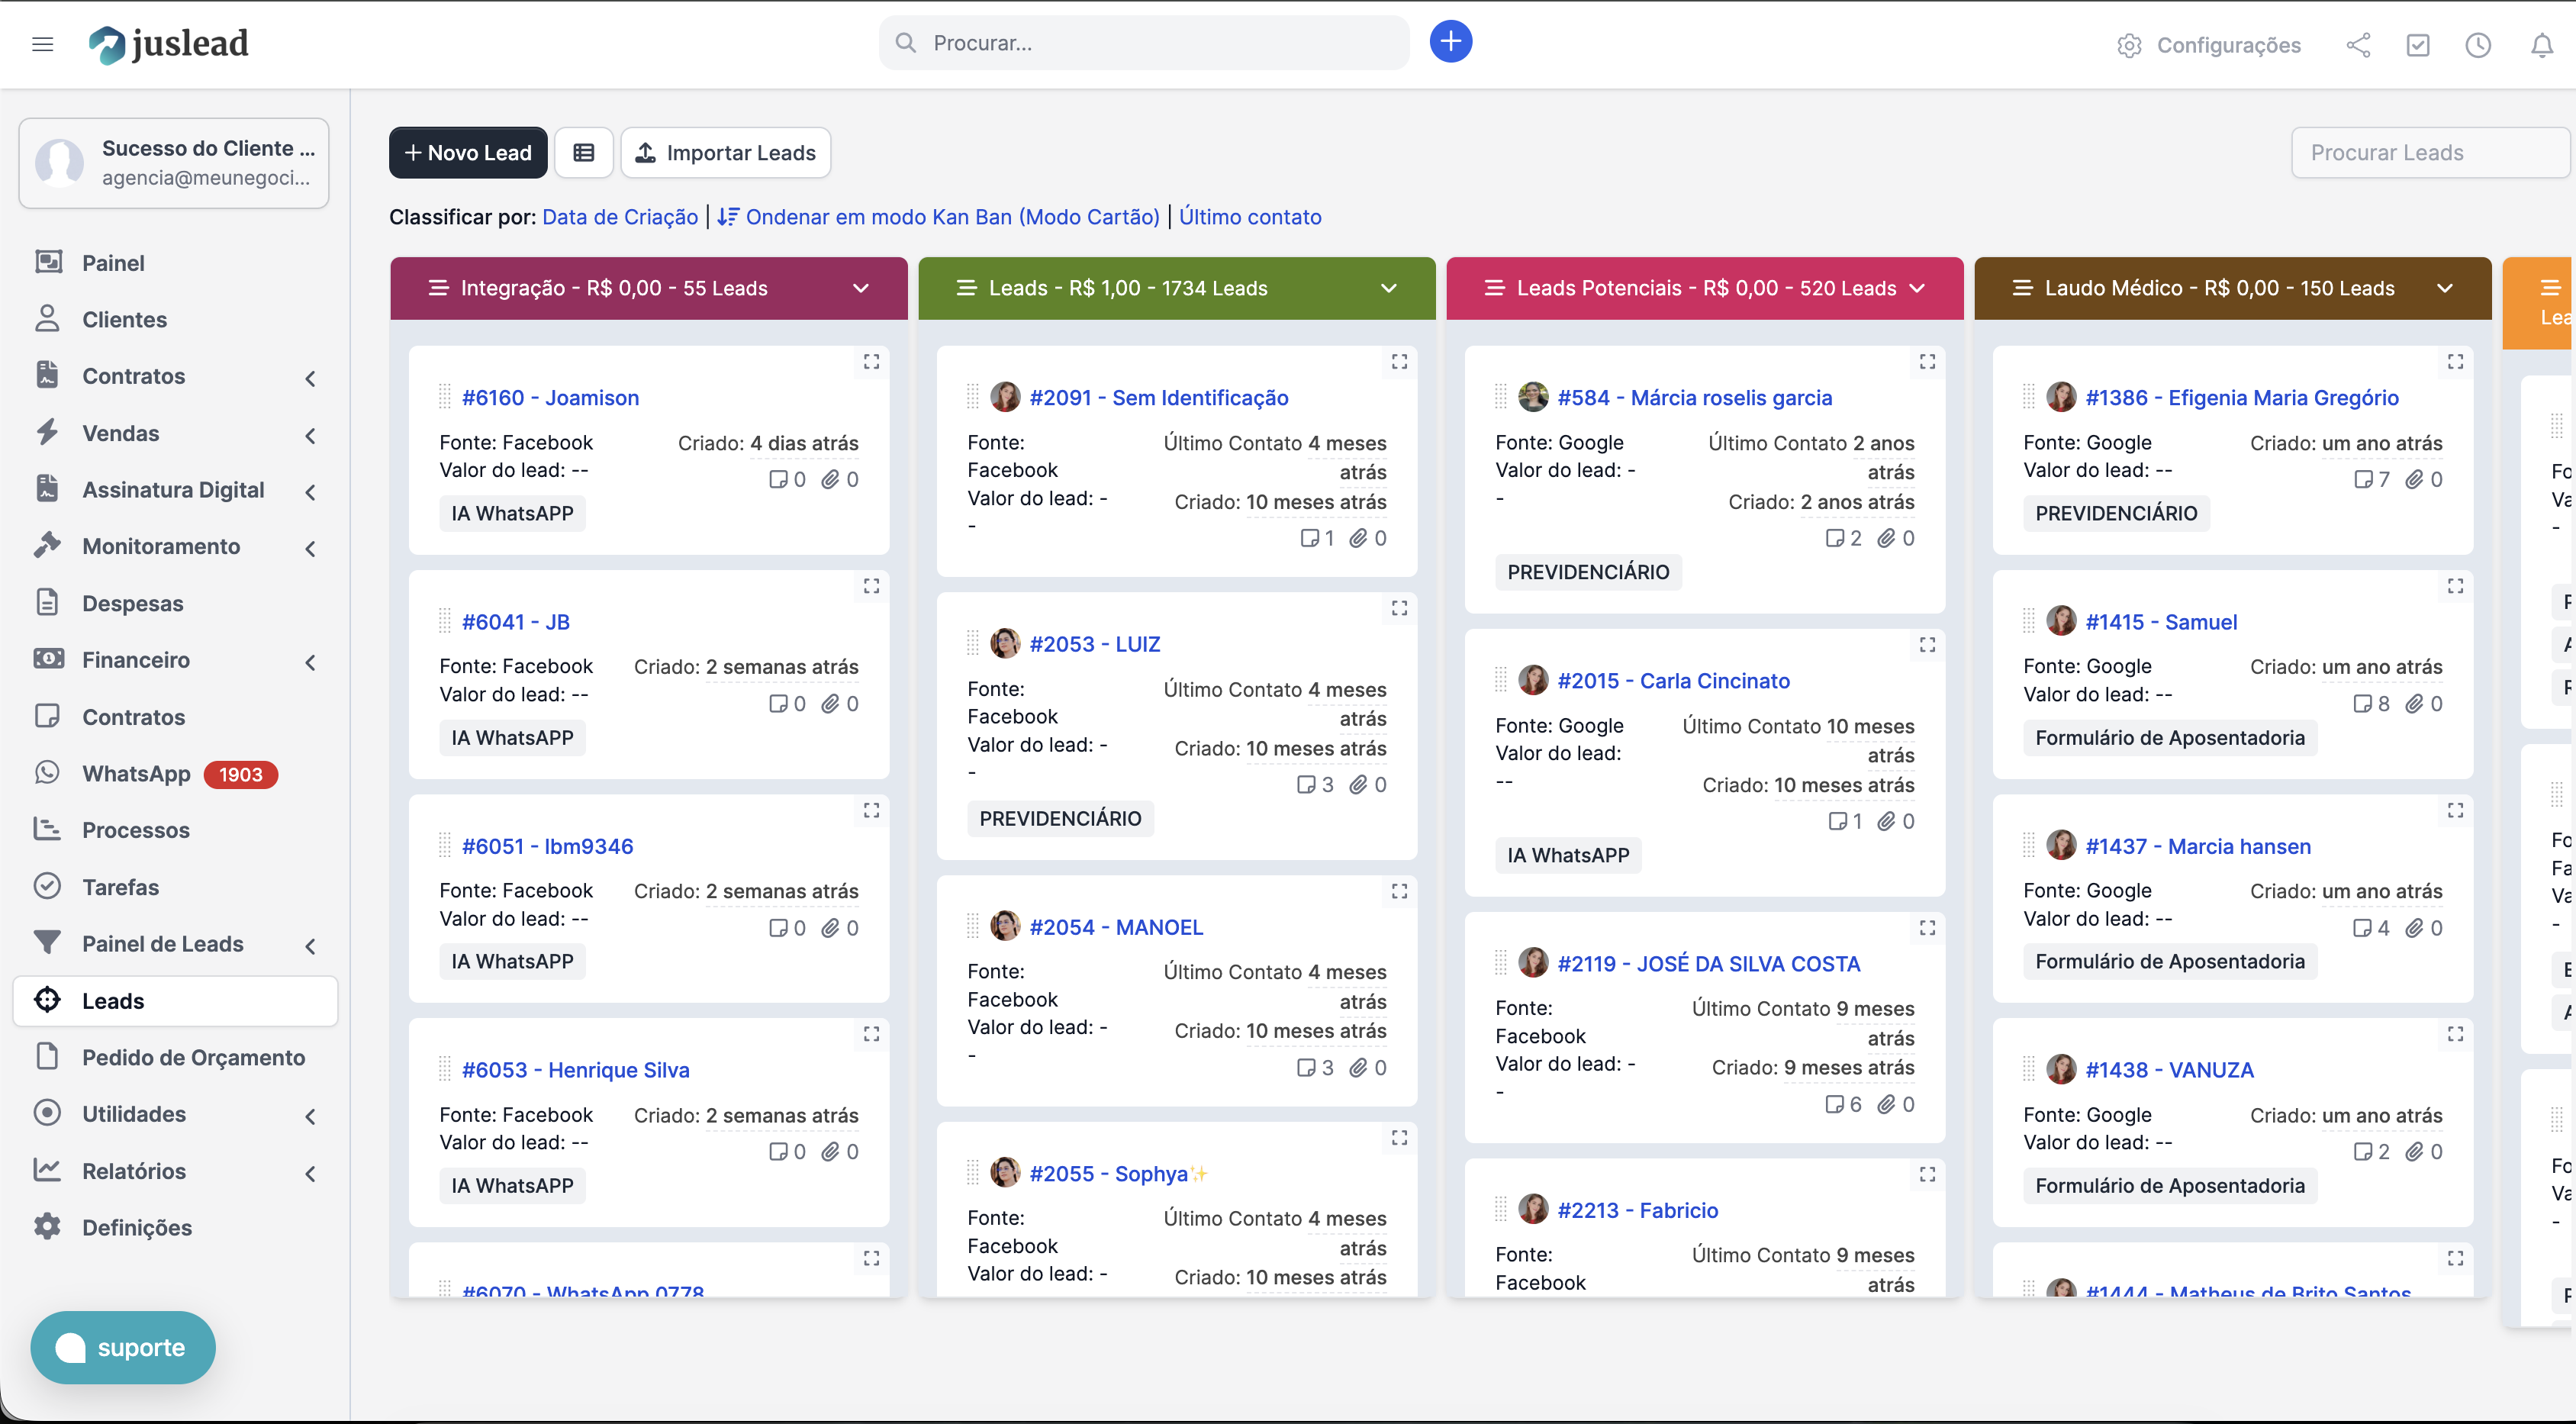Open the clock timer icon
Image resolution: width=2576 pixels, height=1424 pixels.
pyautogui.click(x=2478, y=45)
